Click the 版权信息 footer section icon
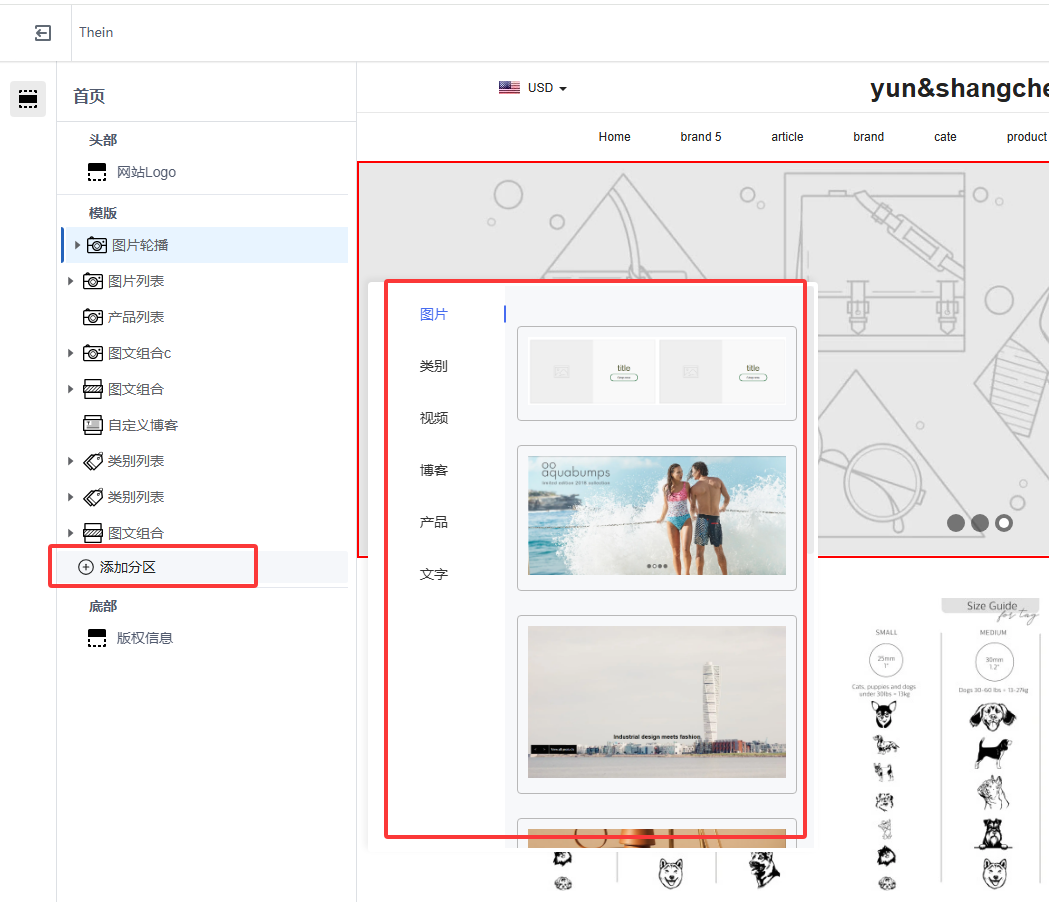 click(x=97, y=638)
